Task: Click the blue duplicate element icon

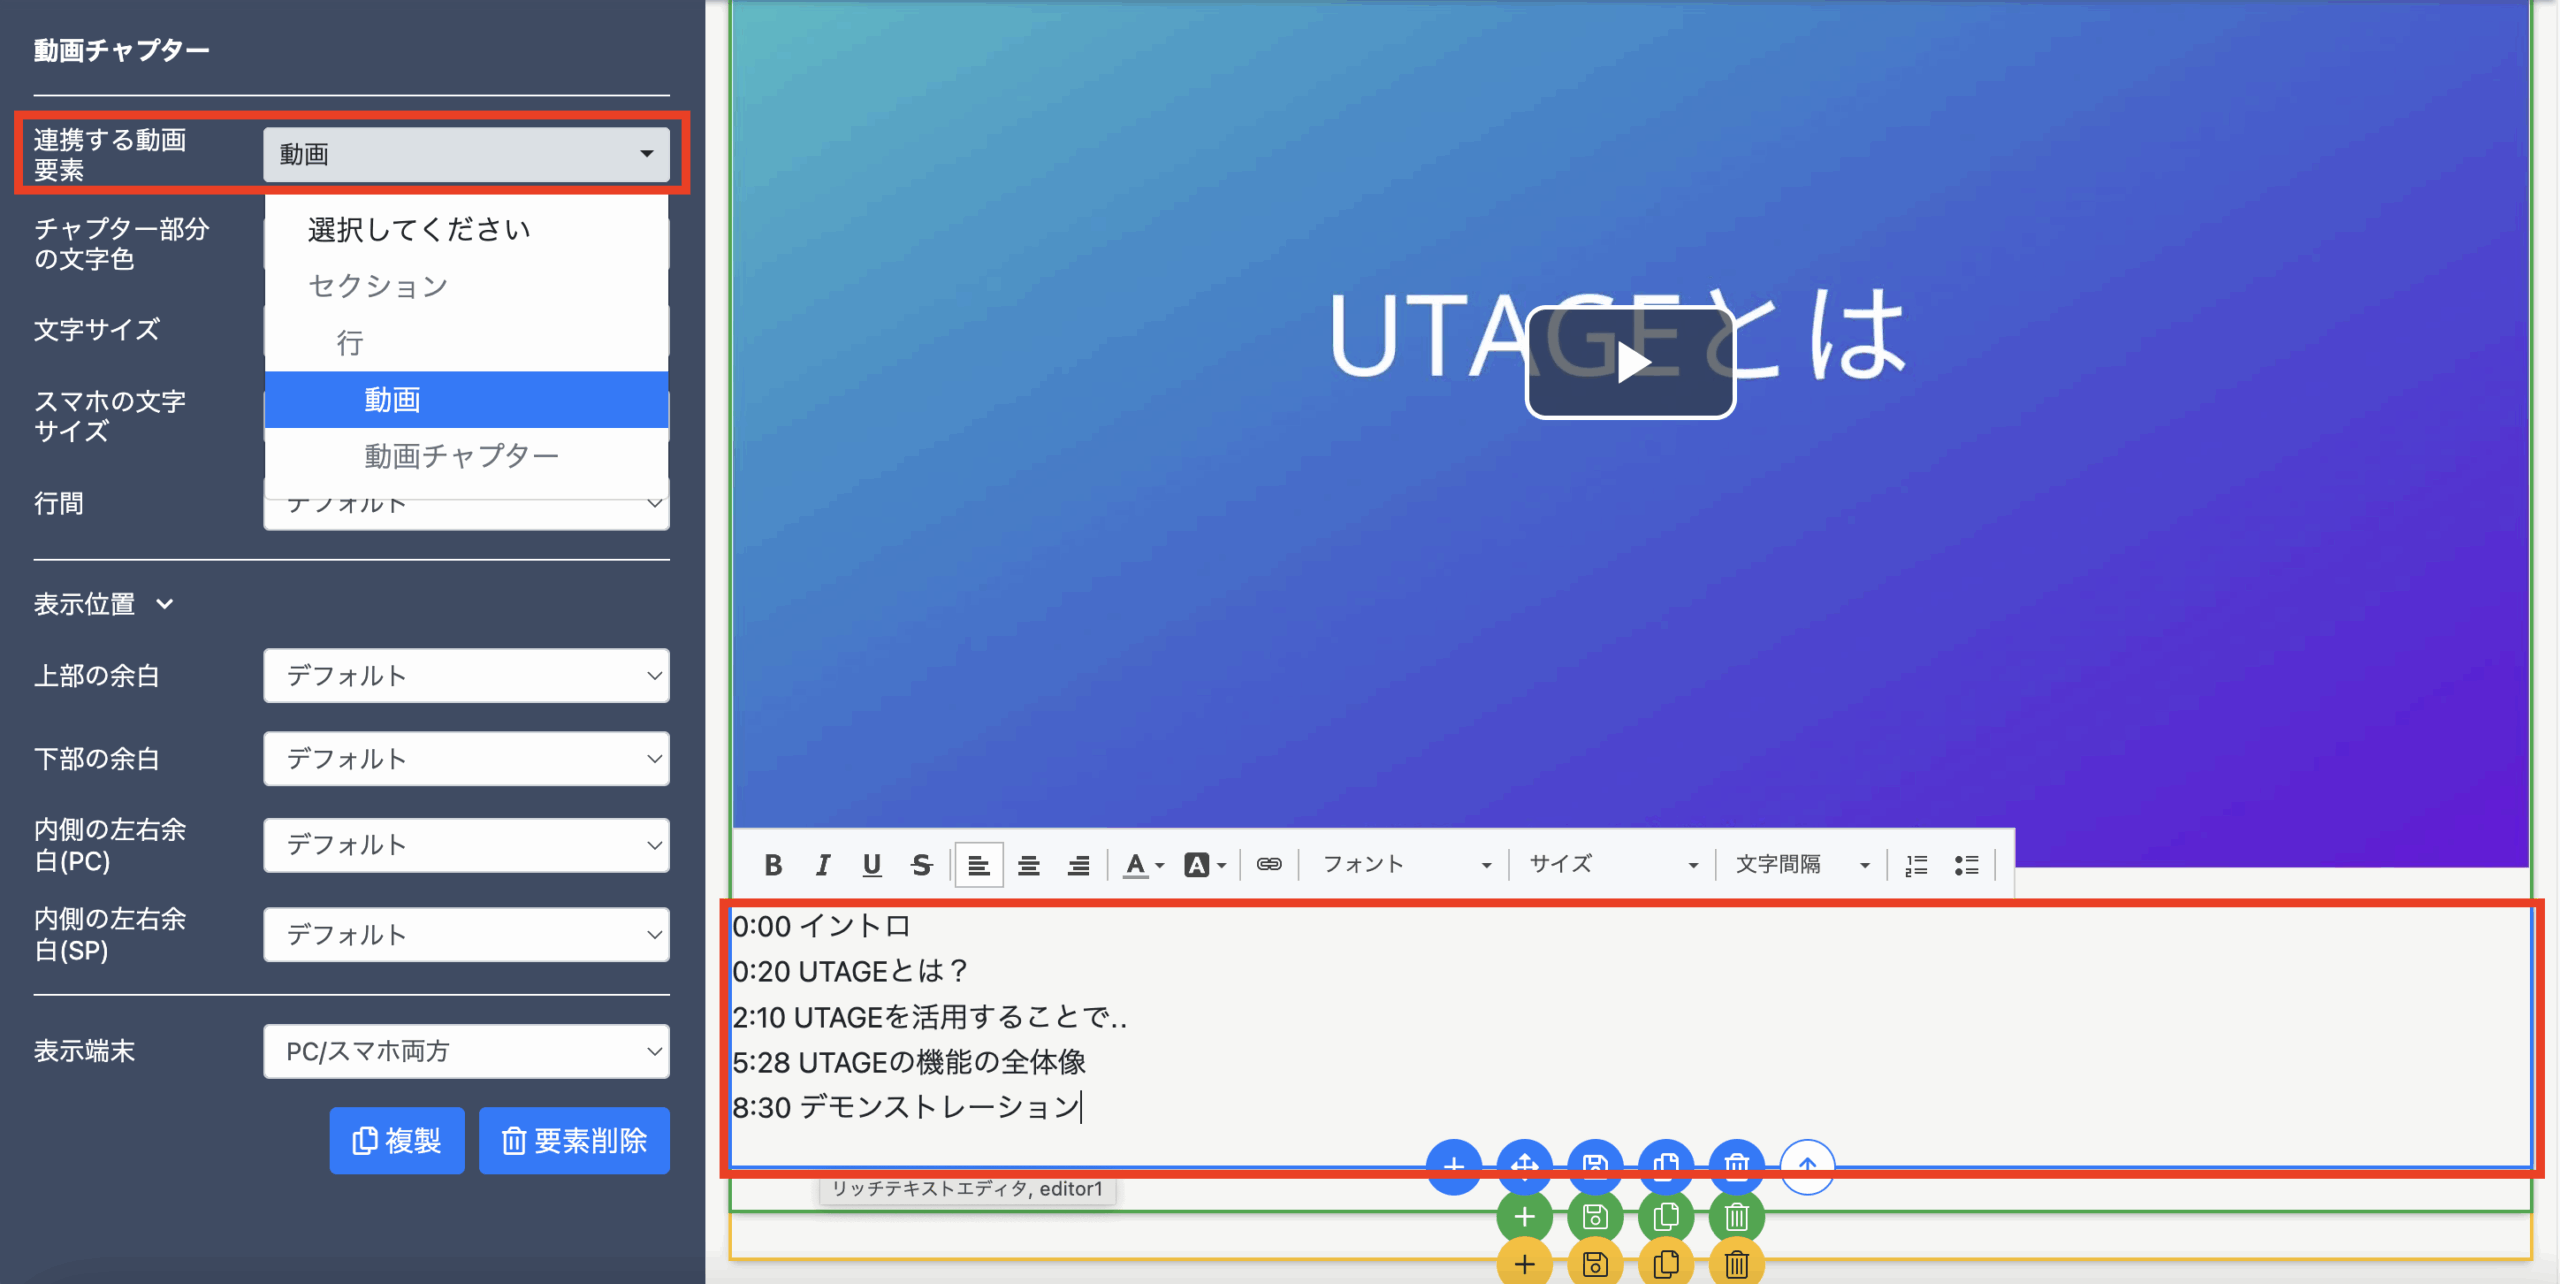Action: 1666,1166
